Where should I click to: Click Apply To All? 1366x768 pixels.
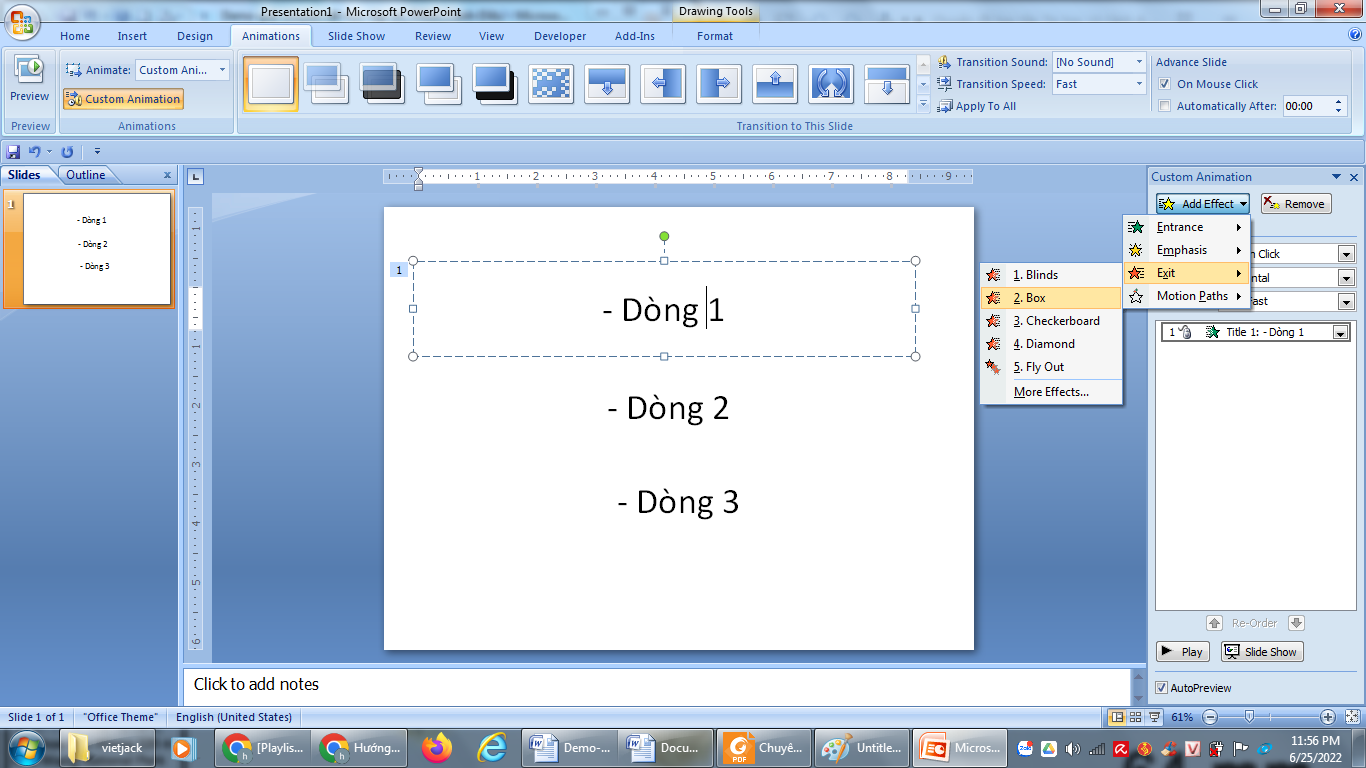coord(977,106)
